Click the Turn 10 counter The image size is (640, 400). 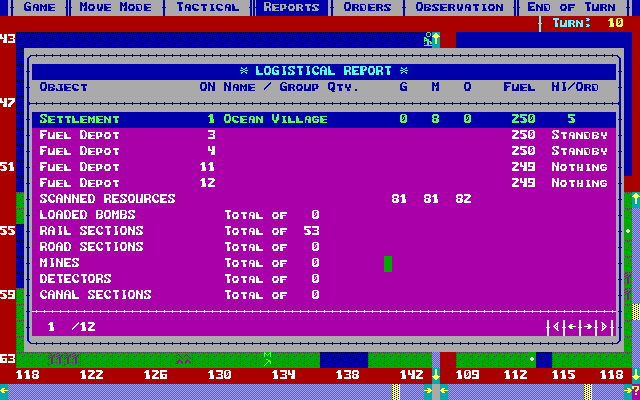[x=588, y=23]
